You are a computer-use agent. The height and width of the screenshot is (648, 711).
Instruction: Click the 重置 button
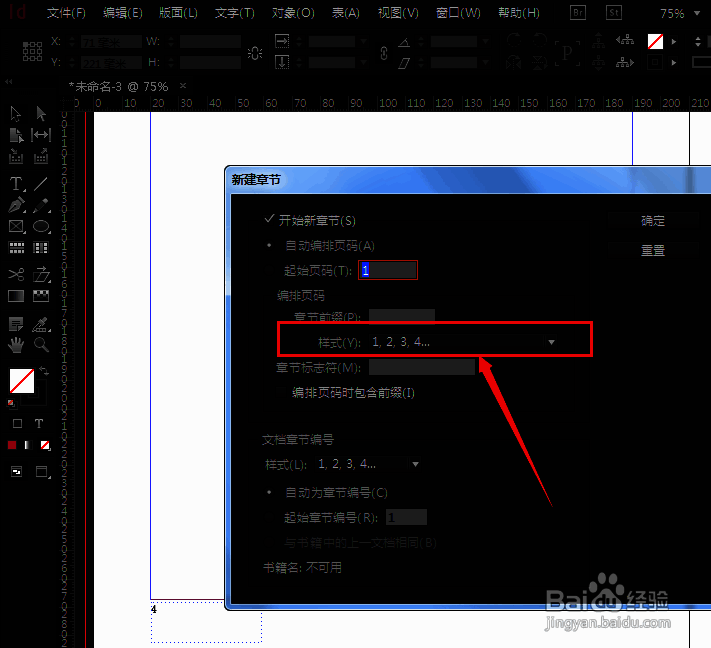pyautogui.click(x=653, y=250)
